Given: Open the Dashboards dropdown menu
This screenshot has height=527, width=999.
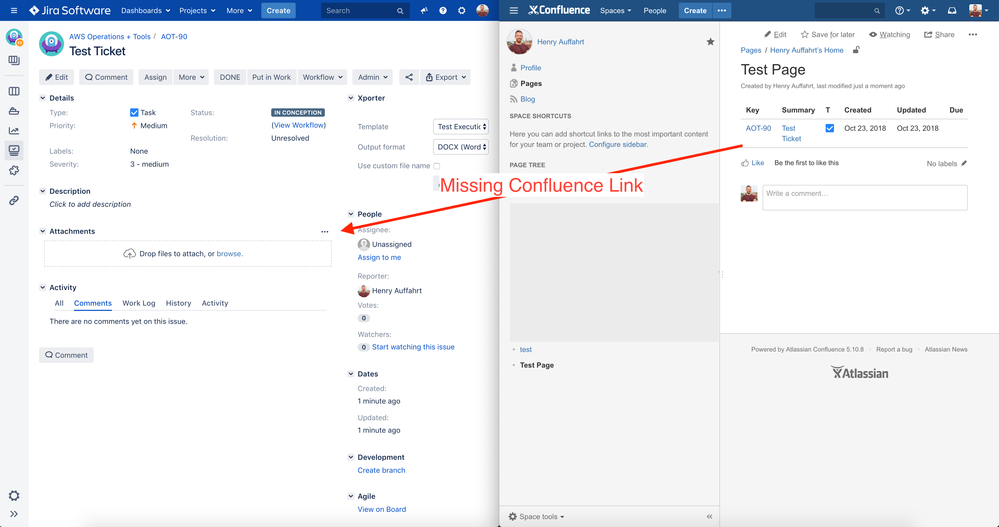Looking at the screenshot, I should pyautogui.click(x=145, y=10).
